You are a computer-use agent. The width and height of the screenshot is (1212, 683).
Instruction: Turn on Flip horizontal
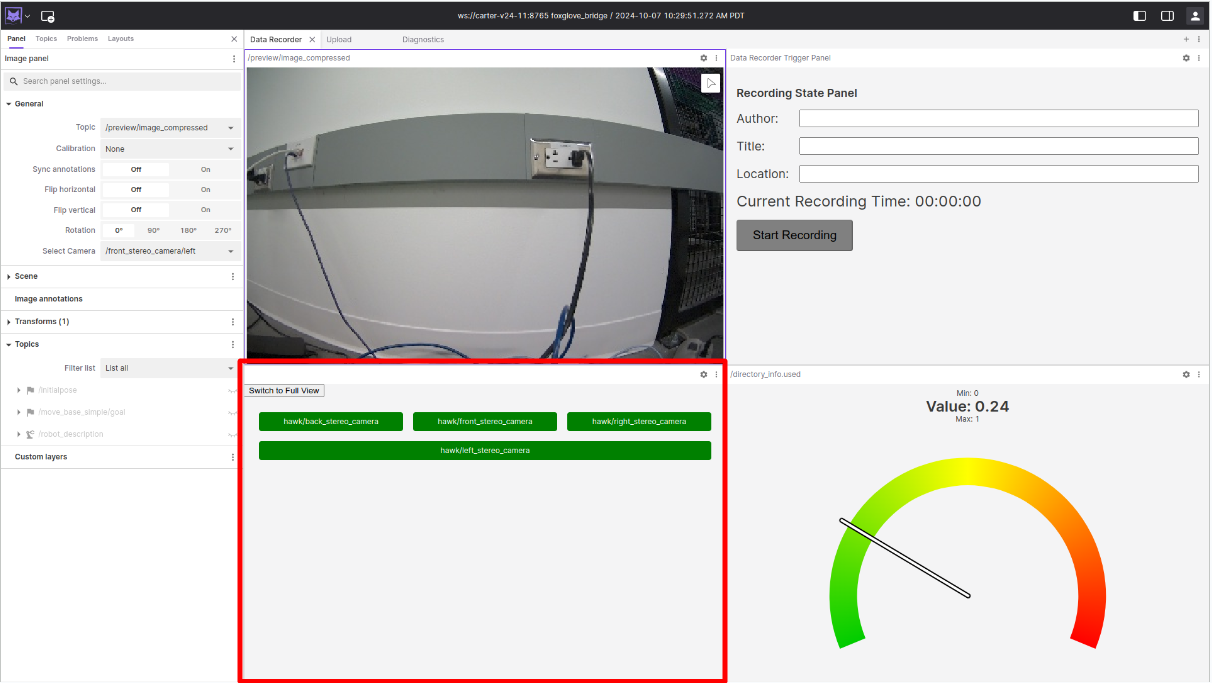204,189
